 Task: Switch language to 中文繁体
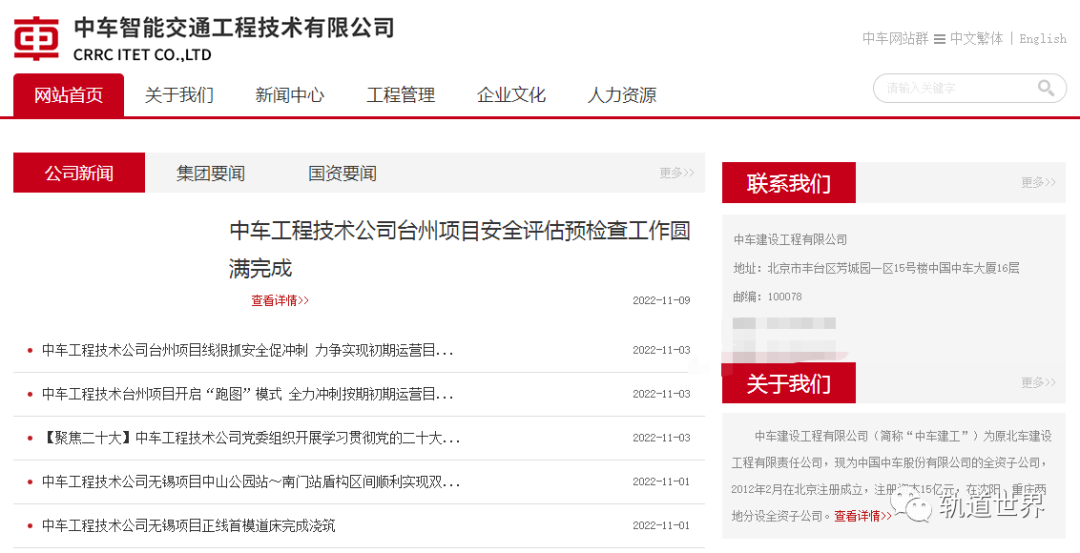pos(977,39)
